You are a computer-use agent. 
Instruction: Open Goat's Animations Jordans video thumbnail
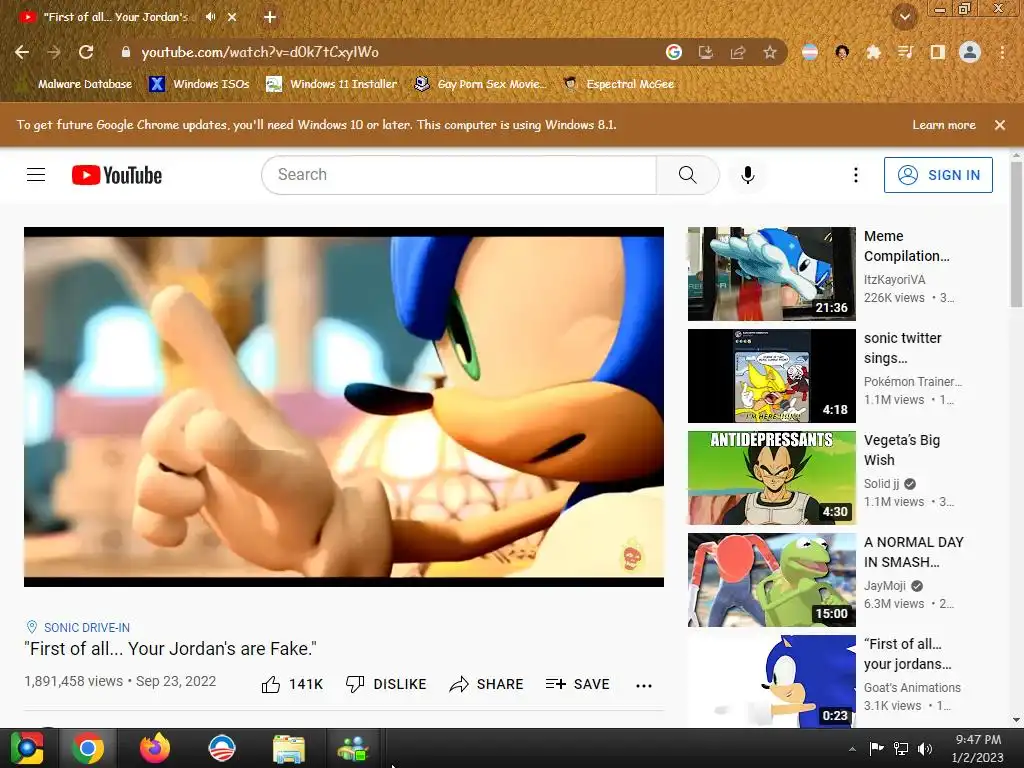coord(772,682)
